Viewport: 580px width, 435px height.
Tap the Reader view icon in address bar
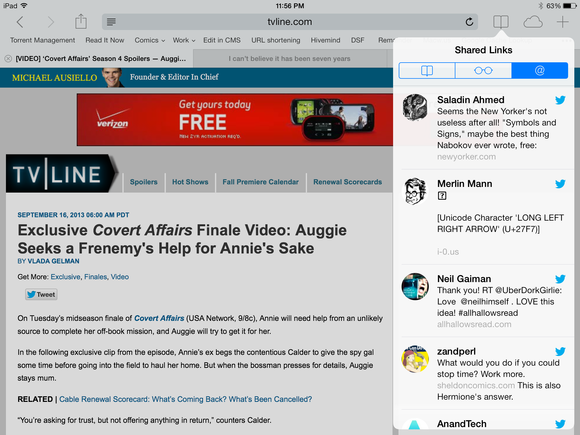point(111,22)
